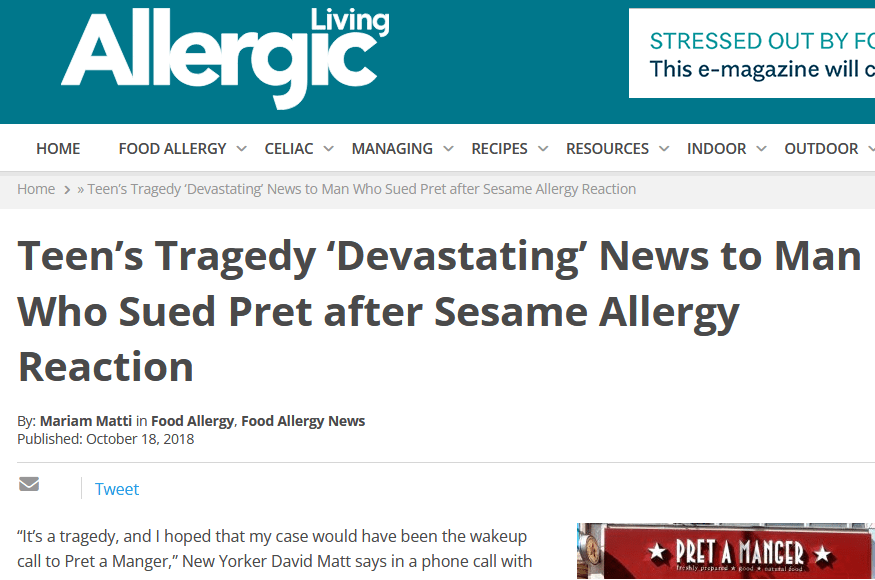Open the Food Allergy News category link
The image size is (875, 580).
point(303,421)
